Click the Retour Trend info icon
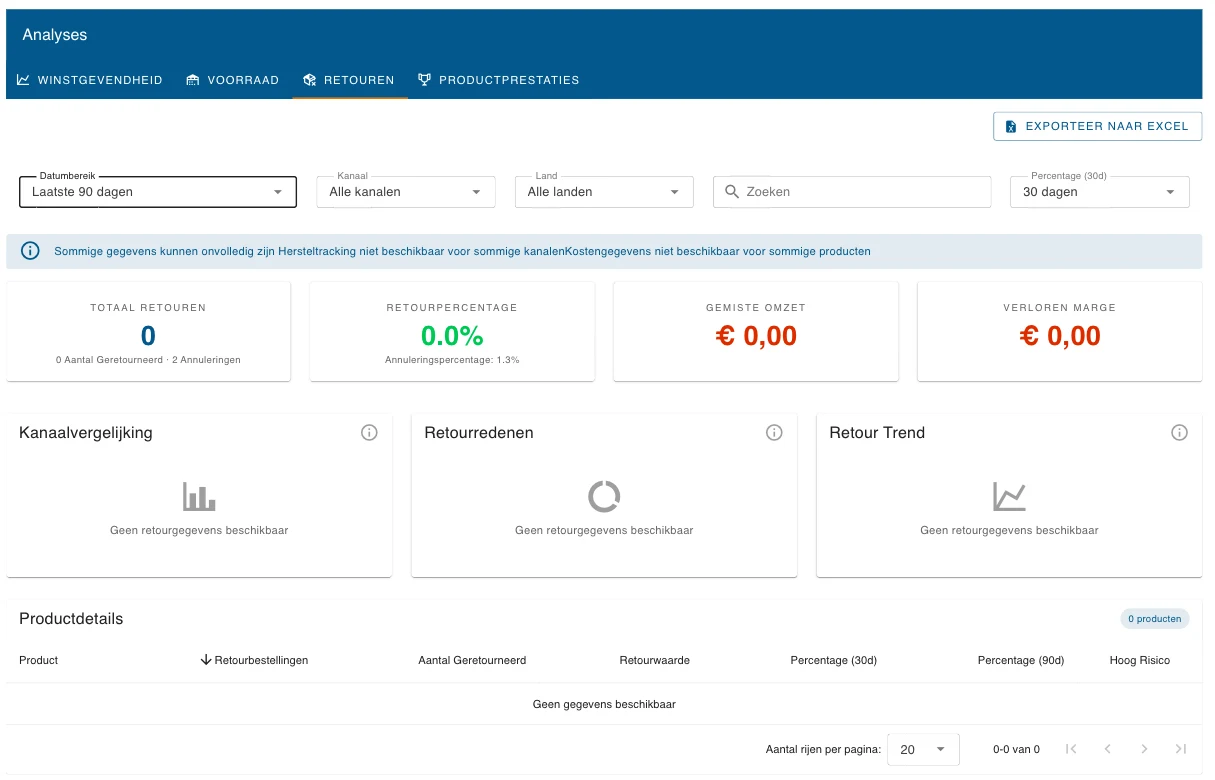The image size is (1215, 780). pyautogui.click(x=1179, y=433)
